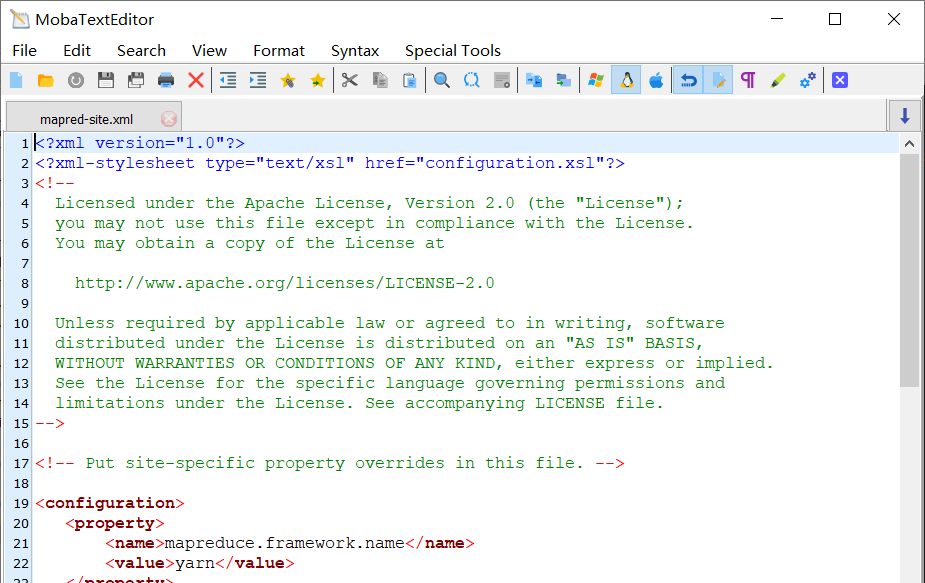Click the scrollbar up arrow
Viewport: 925px width, 583px height.
click(x=909, y=143)
